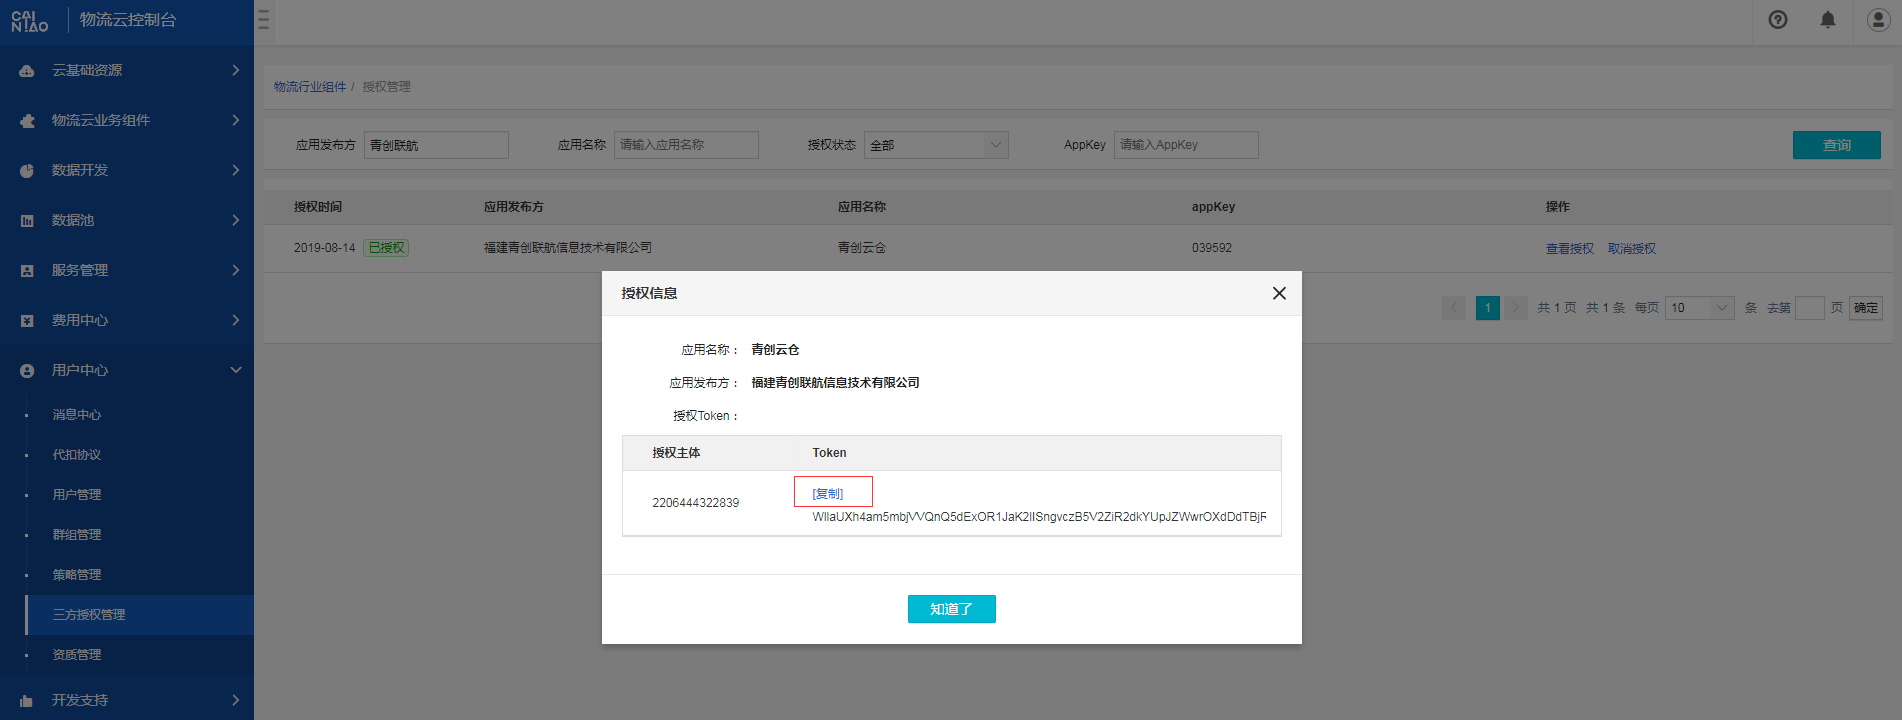Click the AppKey input field
The height and width of the screenshot is (720, 1902).
tap(1185, 145)
